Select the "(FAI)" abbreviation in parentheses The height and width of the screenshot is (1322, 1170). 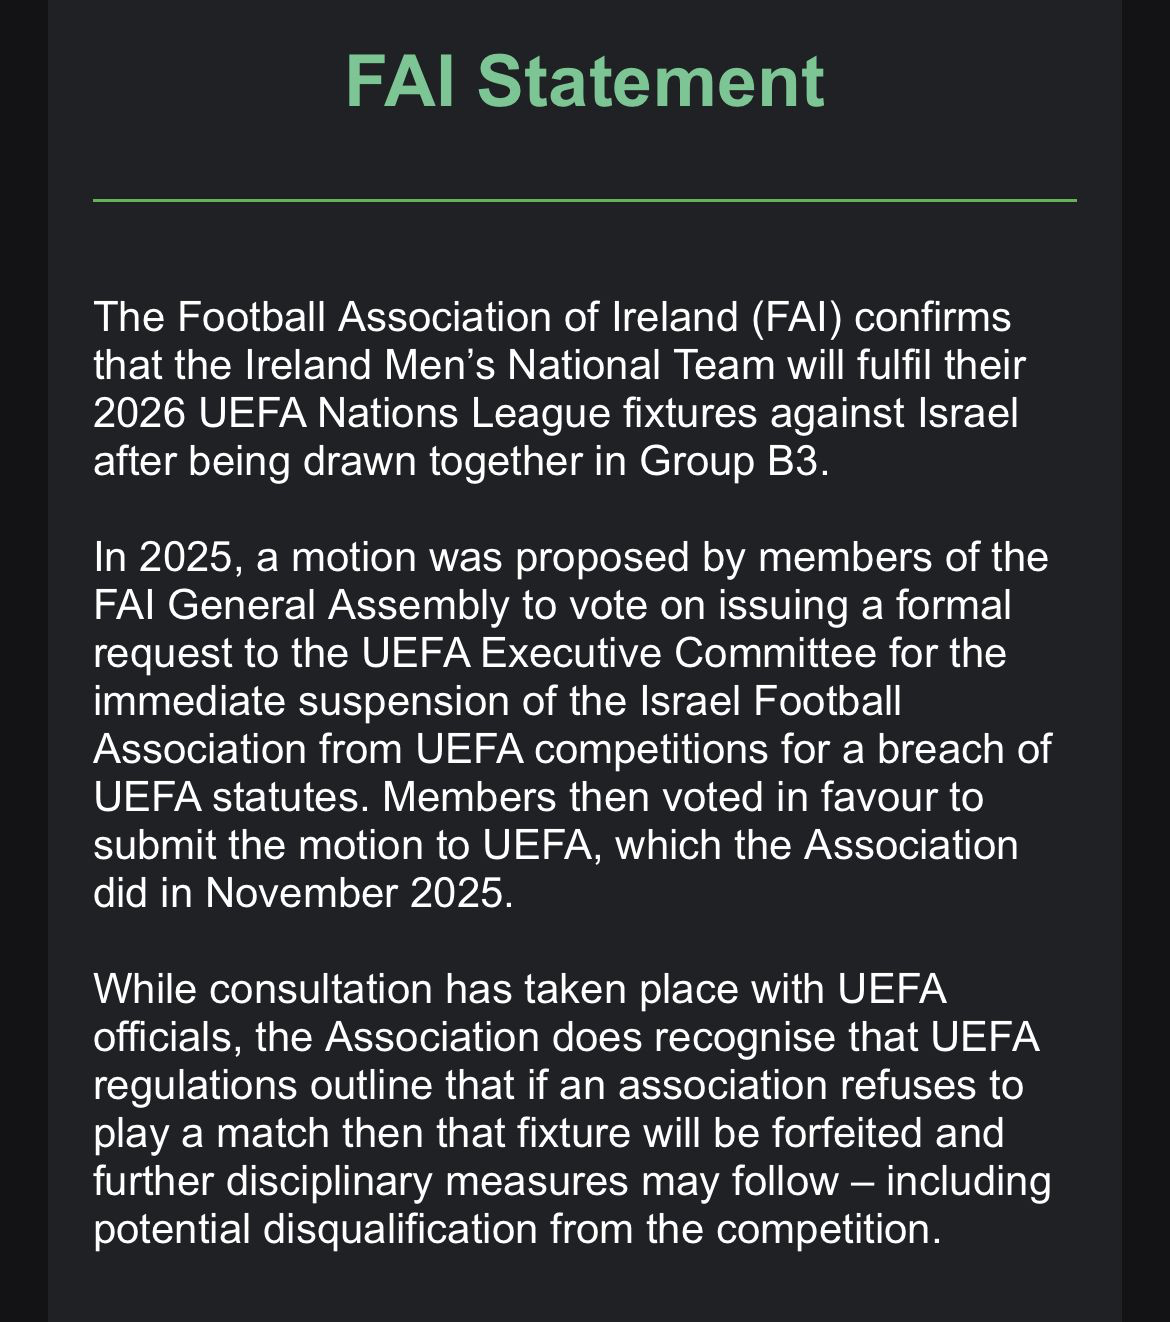pos(797,317)
